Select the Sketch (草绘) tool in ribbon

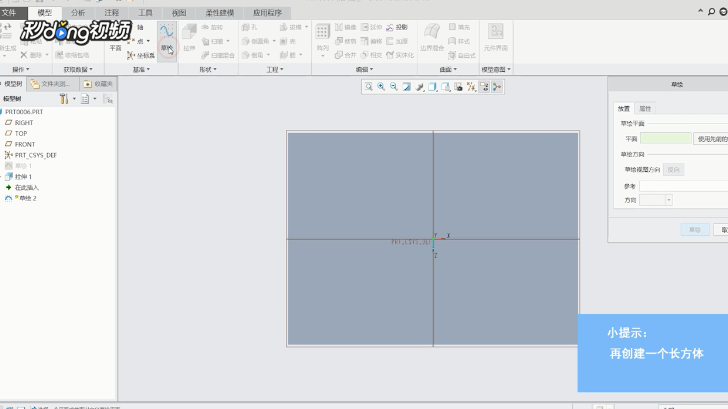pos(167,39)
